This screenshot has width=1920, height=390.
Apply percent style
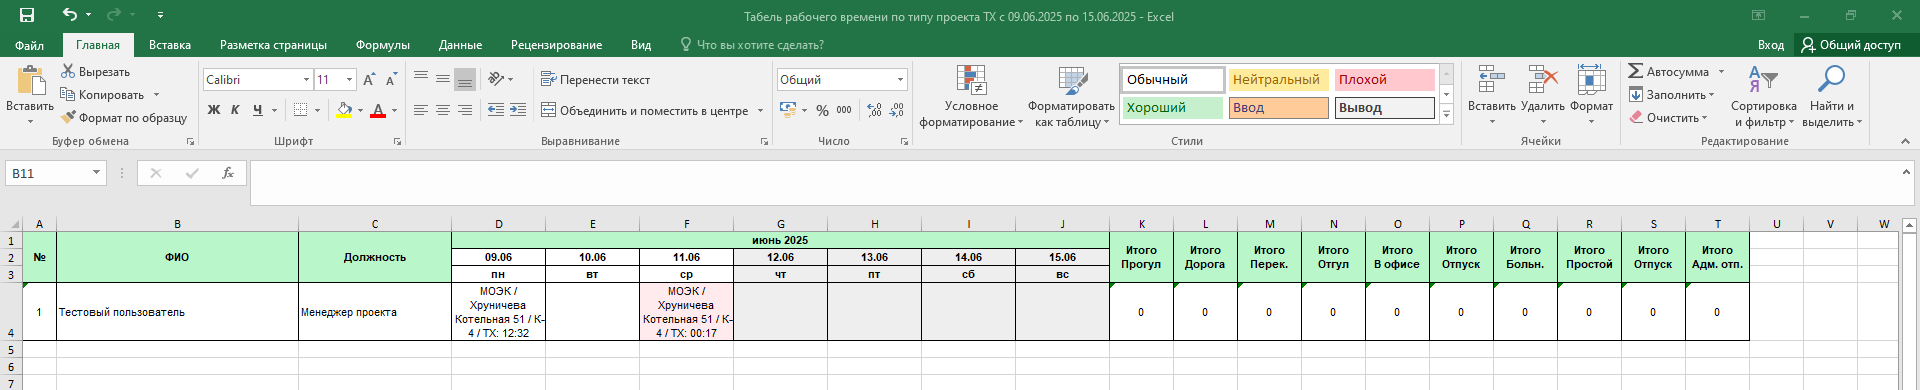pyautogui.click(x=822, y=110)
